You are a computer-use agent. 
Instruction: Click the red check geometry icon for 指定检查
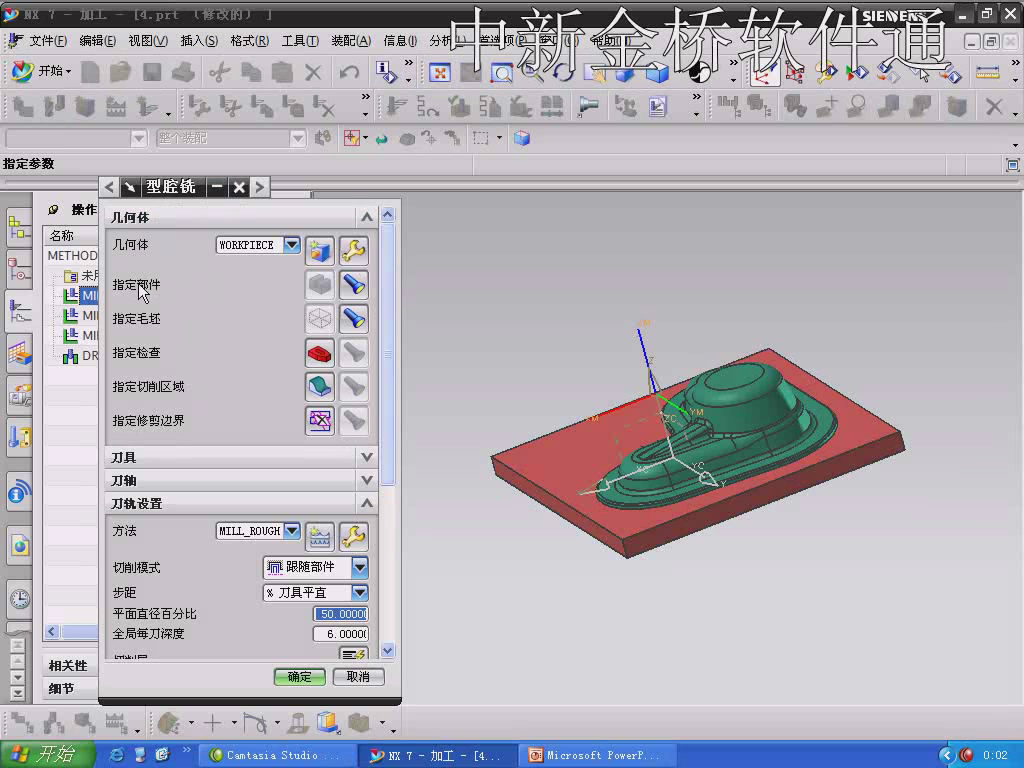319,353
